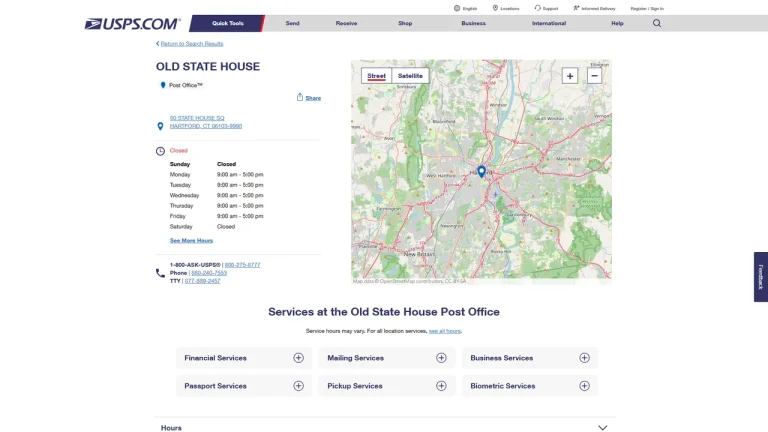Click Return to Search Results link
This screenshot has height=432, width=768.
[192, 44]
